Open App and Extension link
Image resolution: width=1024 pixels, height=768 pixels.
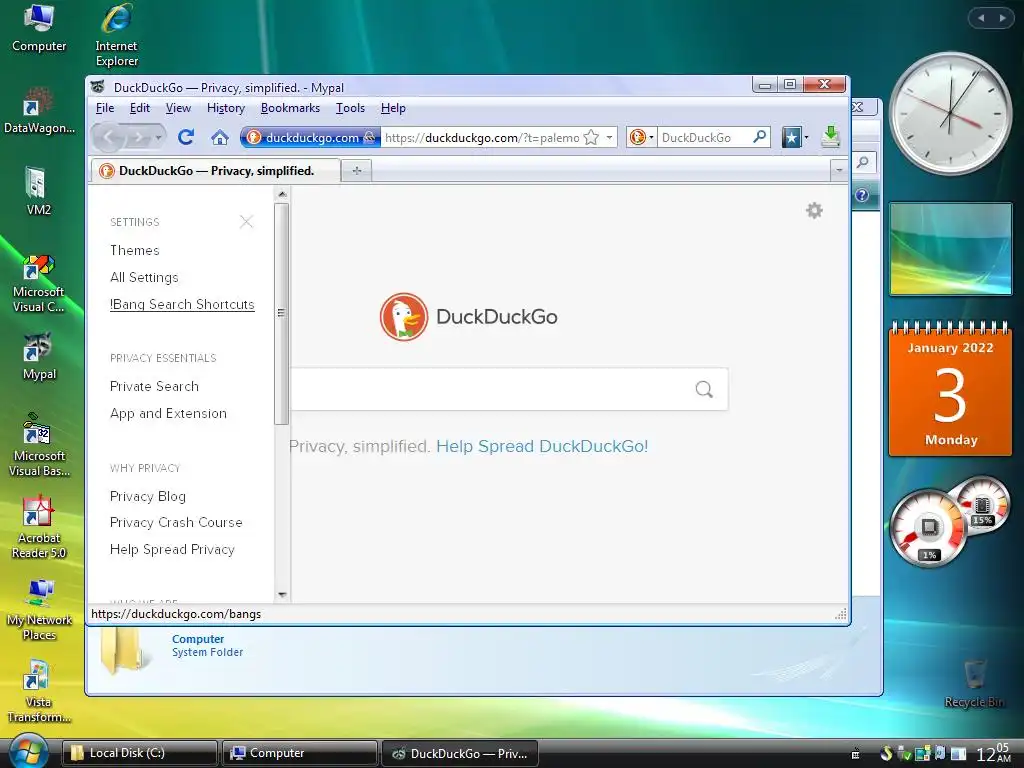(168, 413)
